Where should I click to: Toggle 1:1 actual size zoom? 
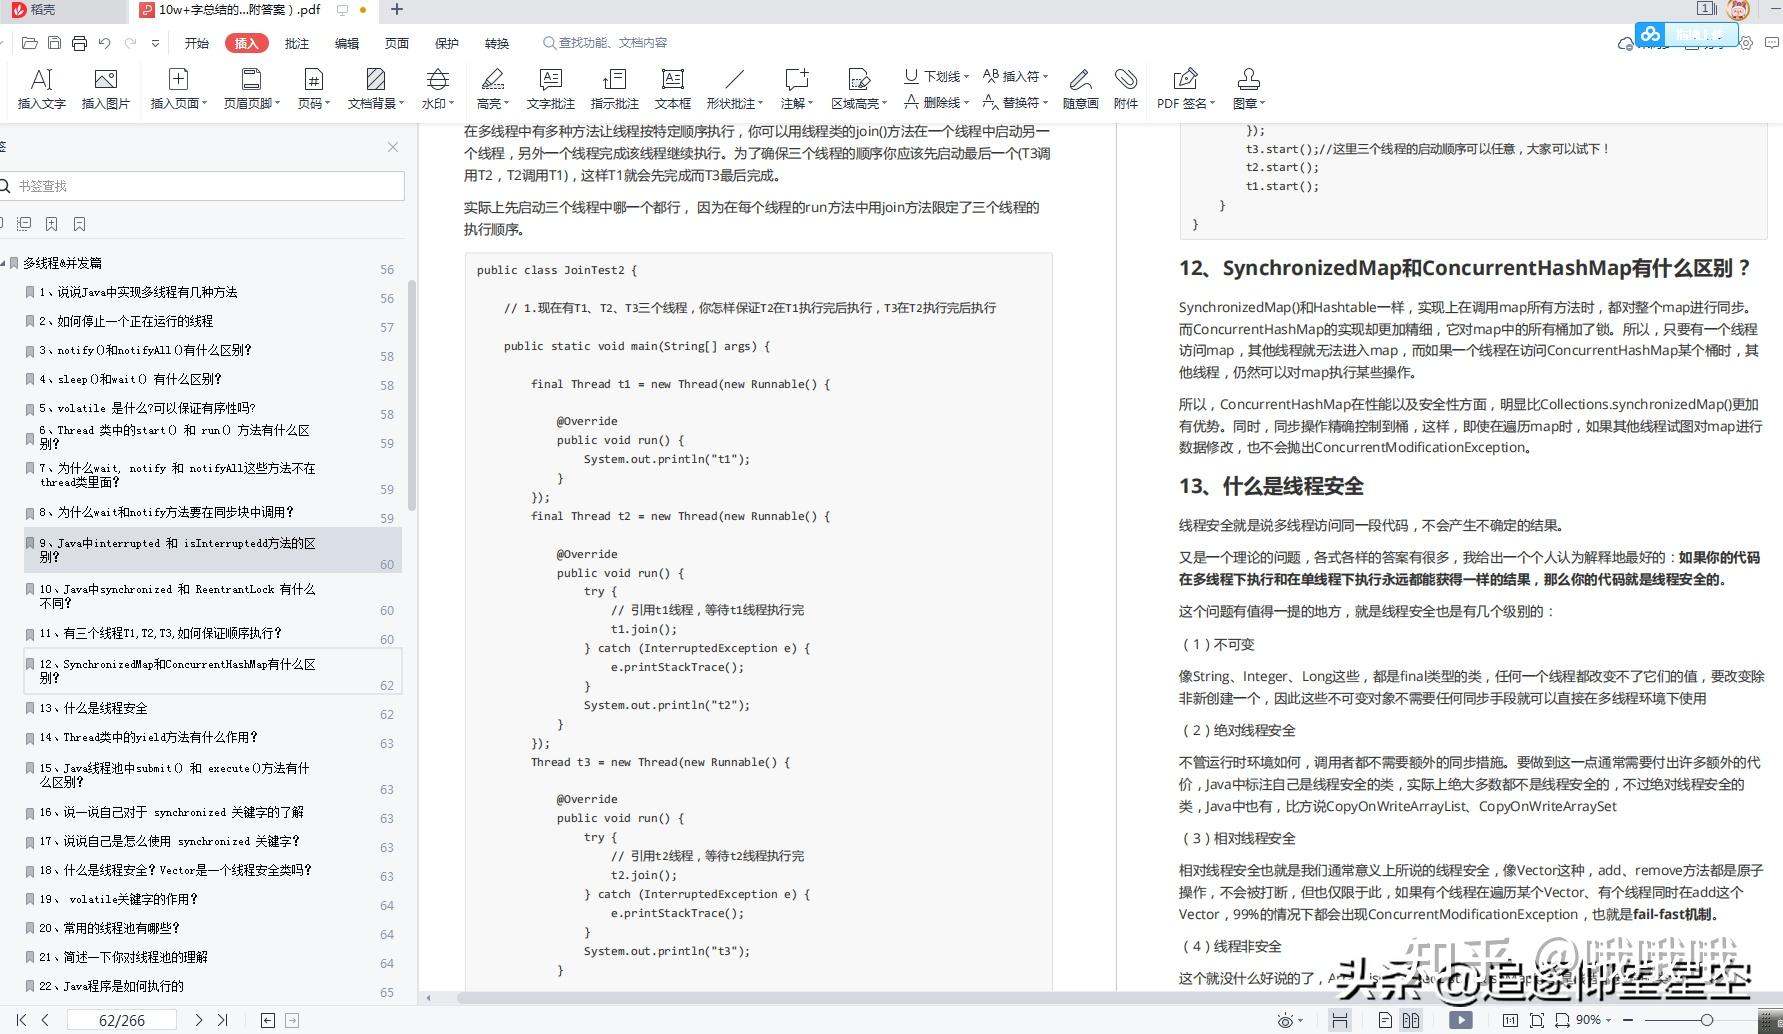[x=1510, y=1019]
